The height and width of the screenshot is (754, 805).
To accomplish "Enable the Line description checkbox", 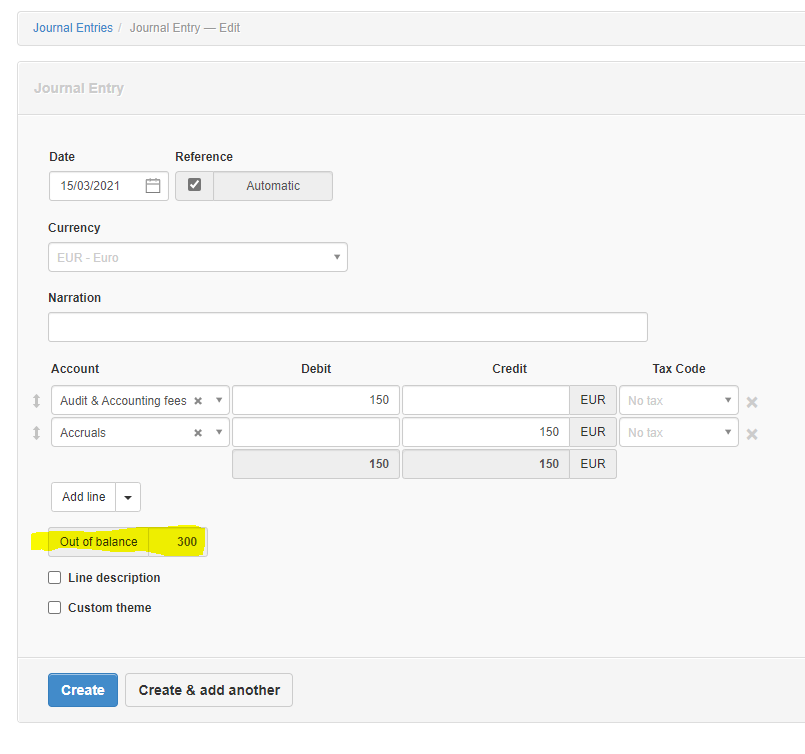I will [54, 577].
